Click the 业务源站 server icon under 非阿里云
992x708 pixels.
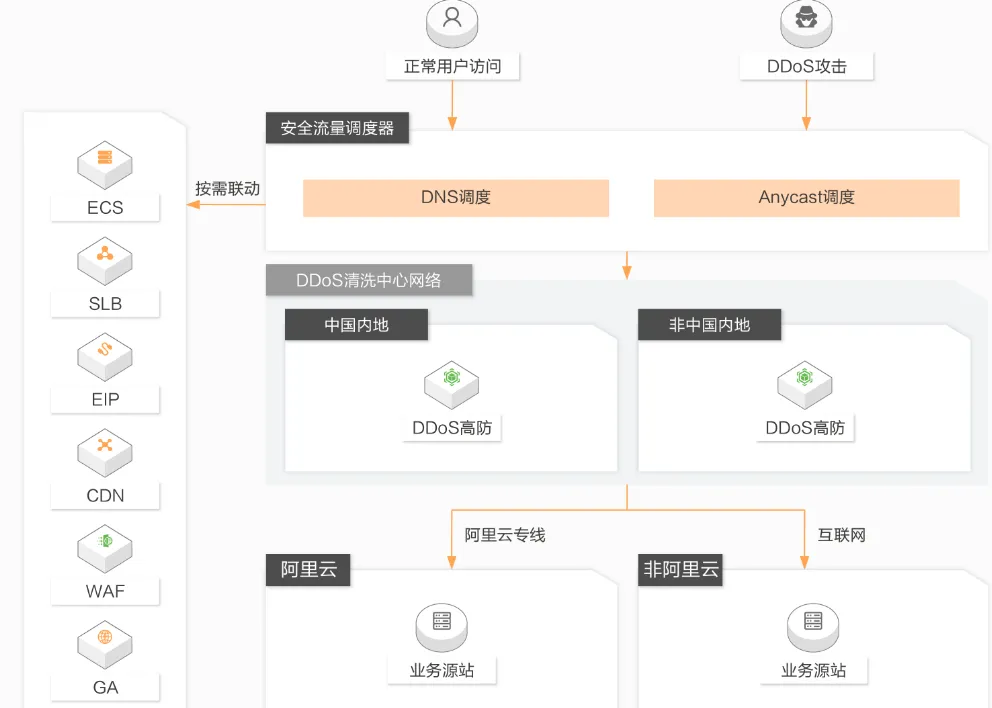coord(812,626)
